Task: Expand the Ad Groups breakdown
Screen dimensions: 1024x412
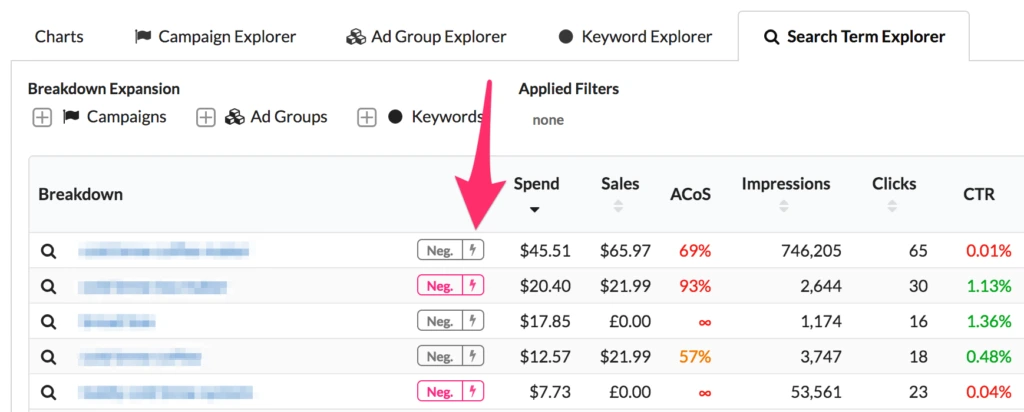Action: pos(205,117)
